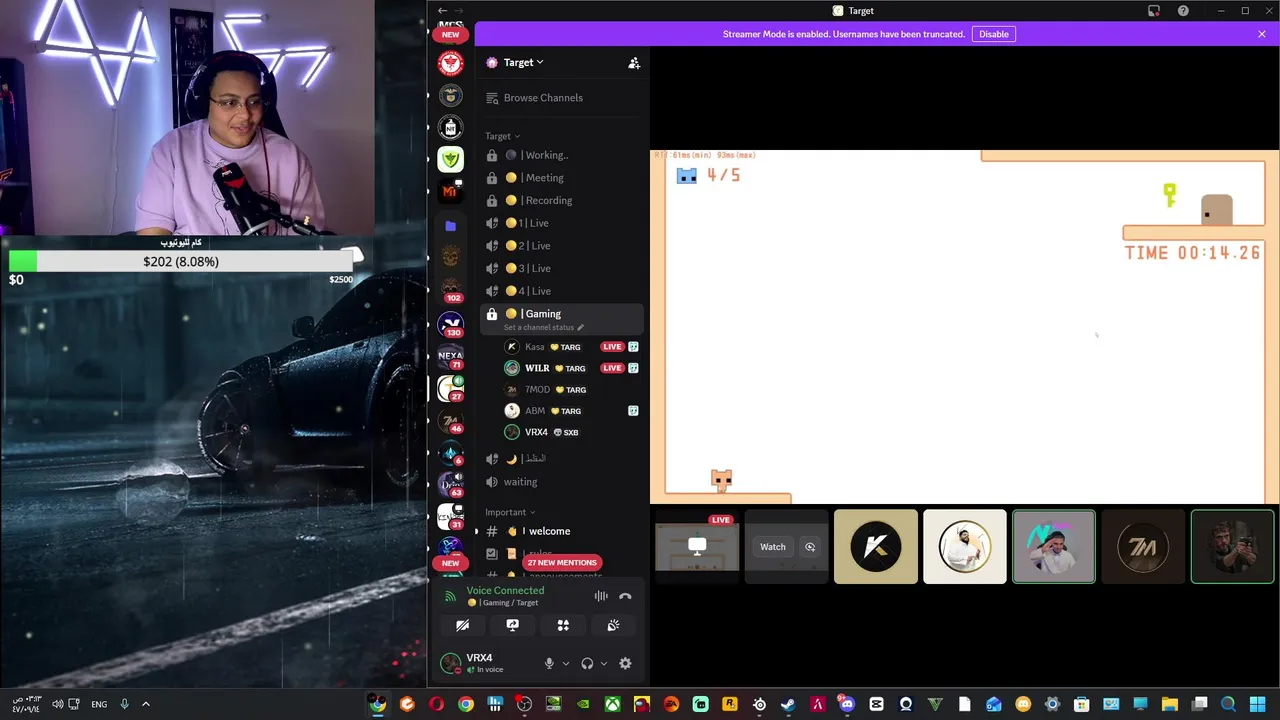Image resolution: width=1280 pixels, height=720 pixels.
Task: Open the welcome text channel
Action: pos(562,531)
